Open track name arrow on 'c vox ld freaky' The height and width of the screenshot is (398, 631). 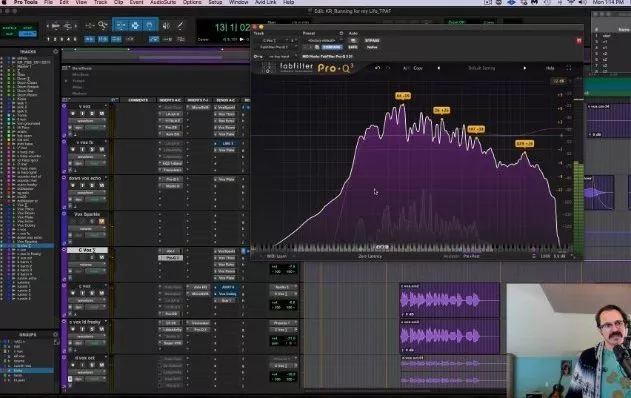point(106,322)
